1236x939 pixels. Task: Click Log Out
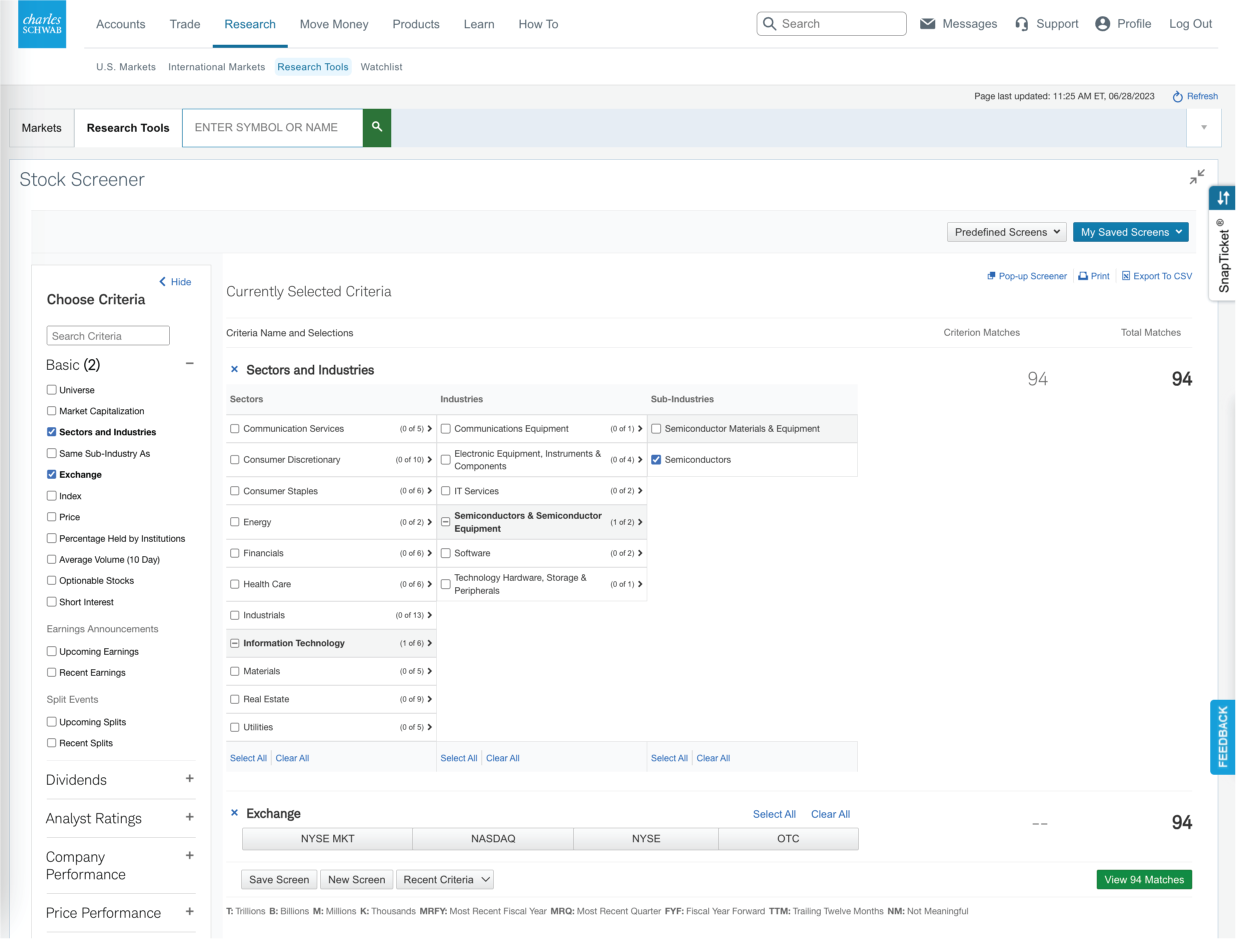pyautogui.click(x=1191, y=24)
